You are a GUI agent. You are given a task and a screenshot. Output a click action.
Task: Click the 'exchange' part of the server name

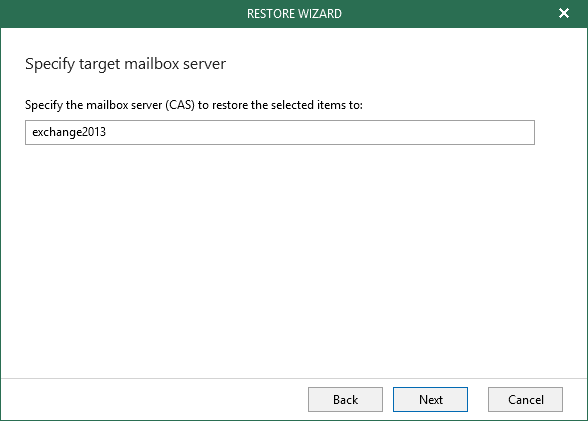pos(56,133)
